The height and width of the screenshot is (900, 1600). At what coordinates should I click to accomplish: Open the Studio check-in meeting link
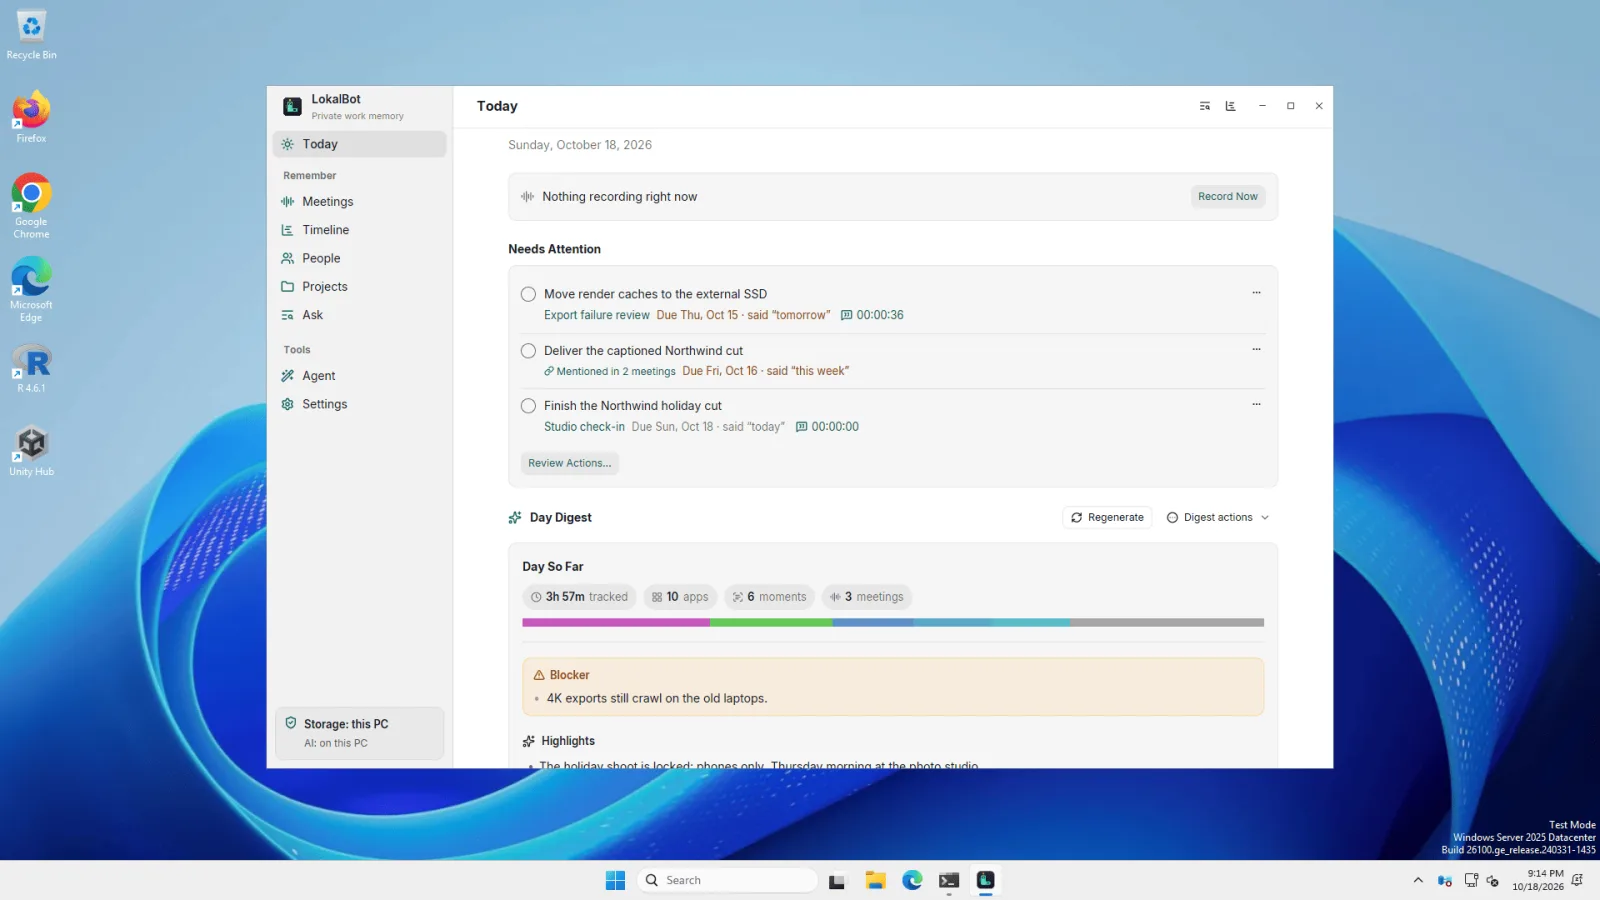(584, 427)
